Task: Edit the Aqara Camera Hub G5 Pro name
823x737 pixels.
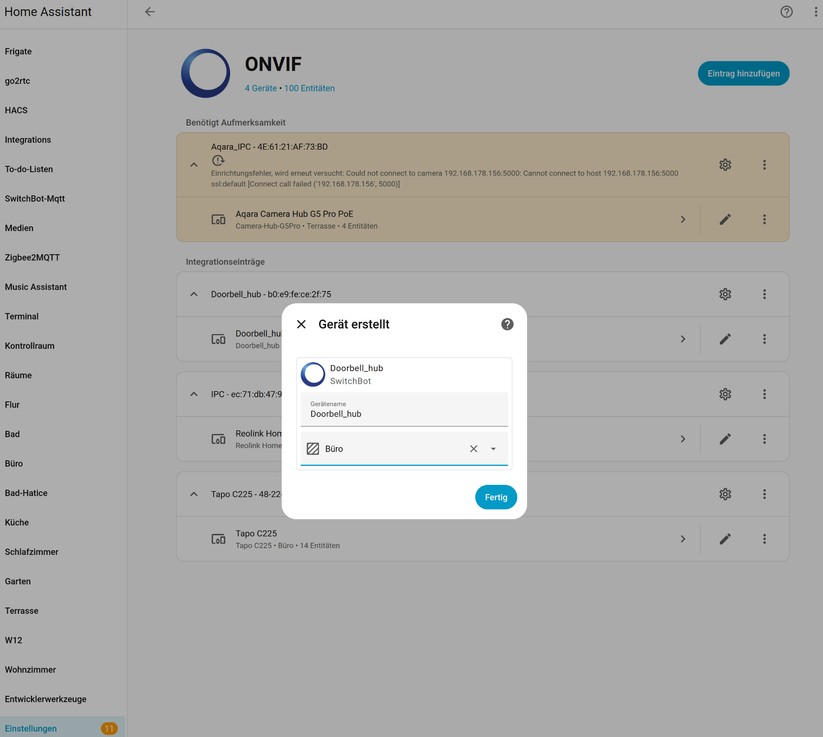Action: click(x=725, y=218)
